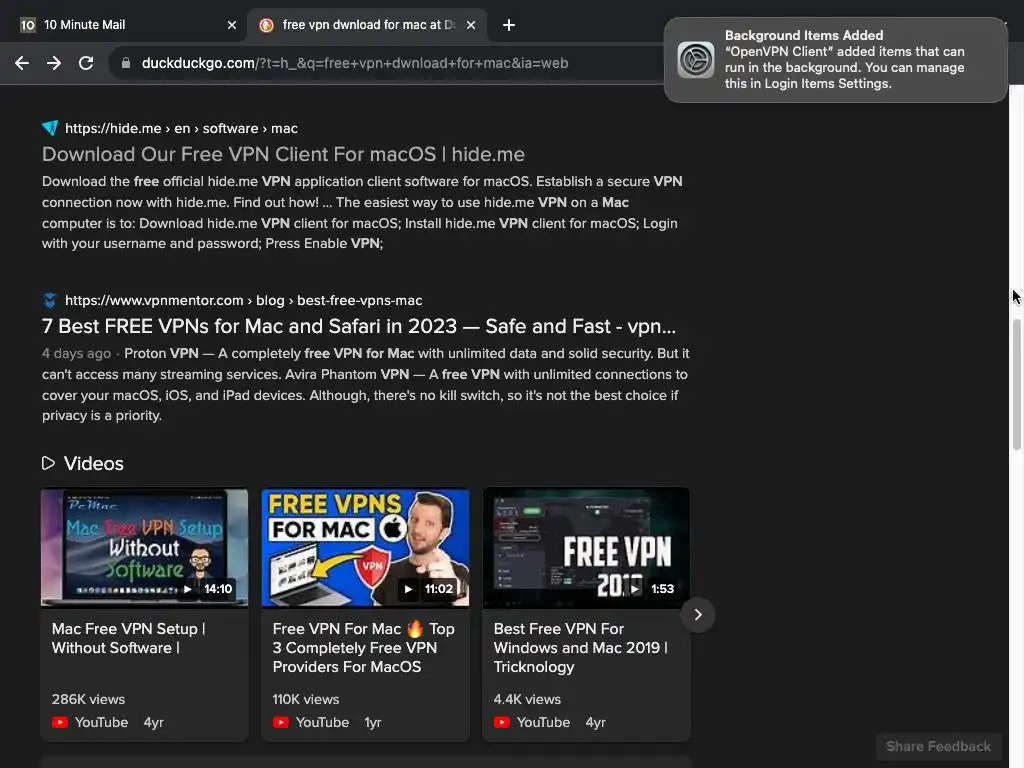Click the 10 Minute Mail tab favicon
Image resolution: width=1024 pixels, height=768 pixels.
[27, 25]
